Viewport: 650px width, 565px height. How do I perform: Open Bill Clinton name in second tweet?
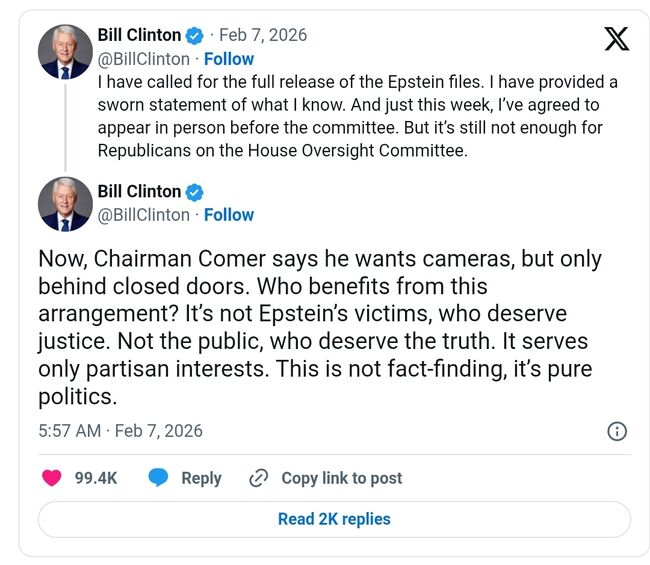point(139,192)
